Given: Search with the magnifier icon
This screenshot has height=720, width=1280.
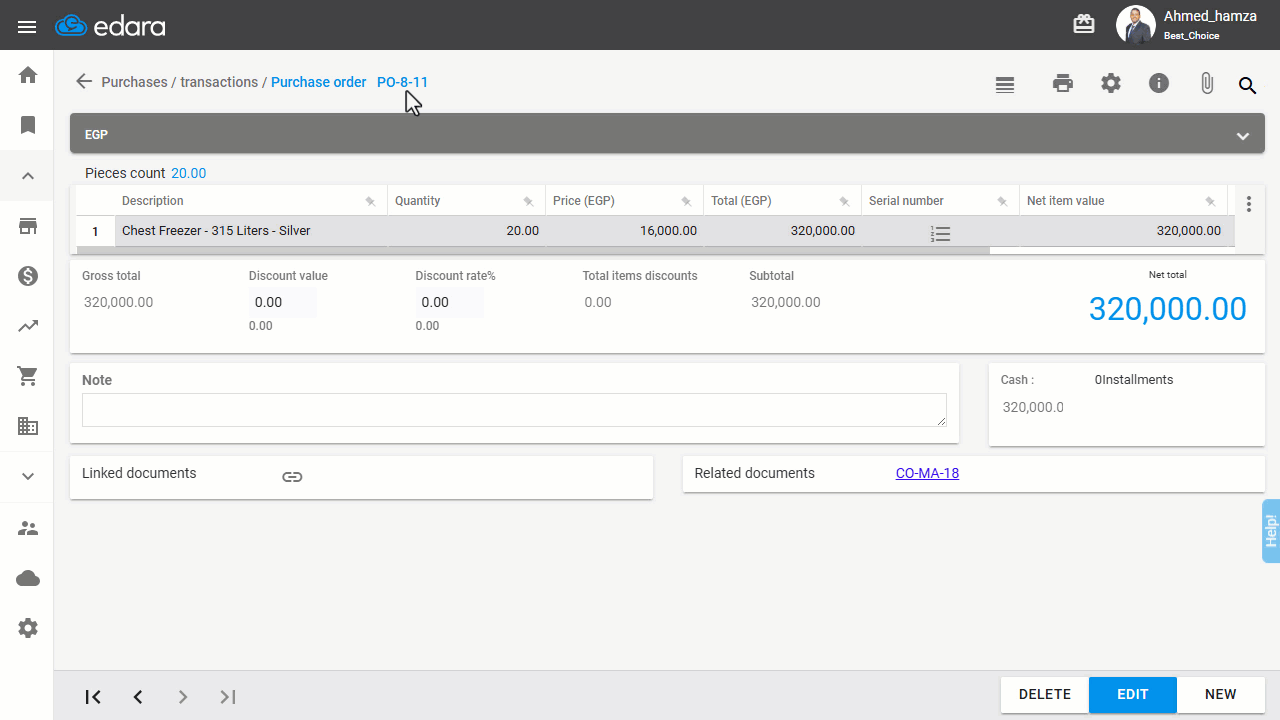Looking at the screenshot, I should coord(1247,85).
